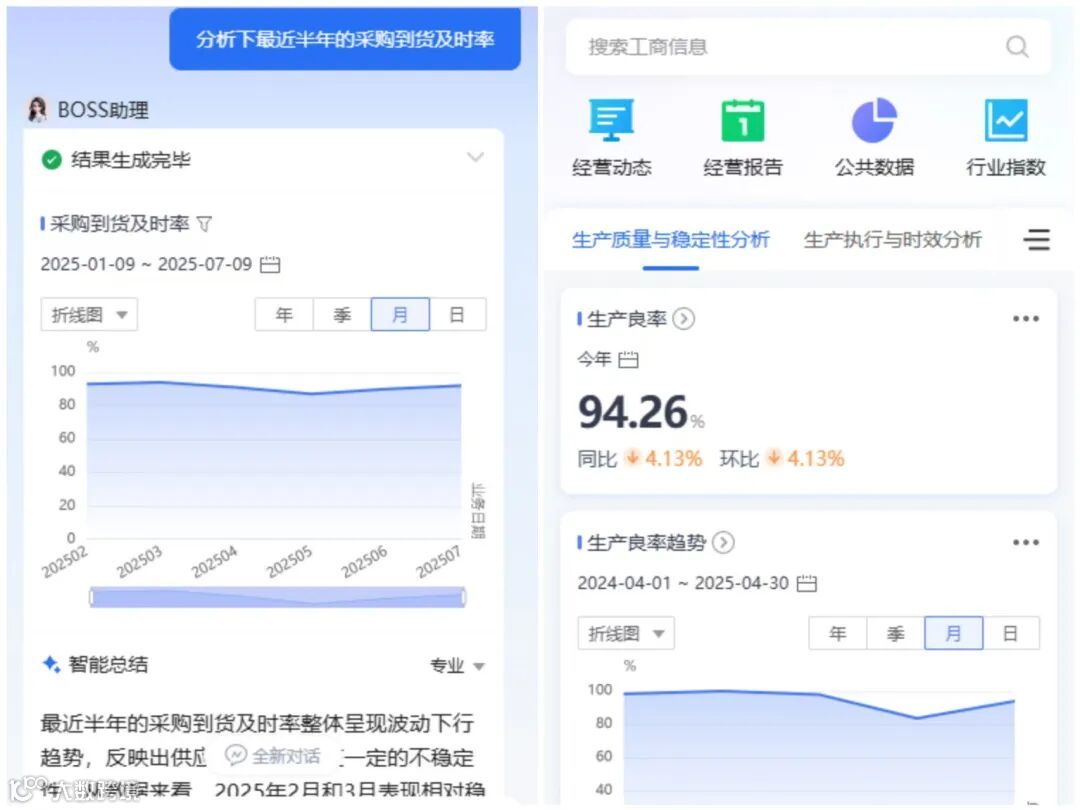The image size is (1080, 810).
Task: Open 行业指数 line chart icon
Action: [1006, 120]
